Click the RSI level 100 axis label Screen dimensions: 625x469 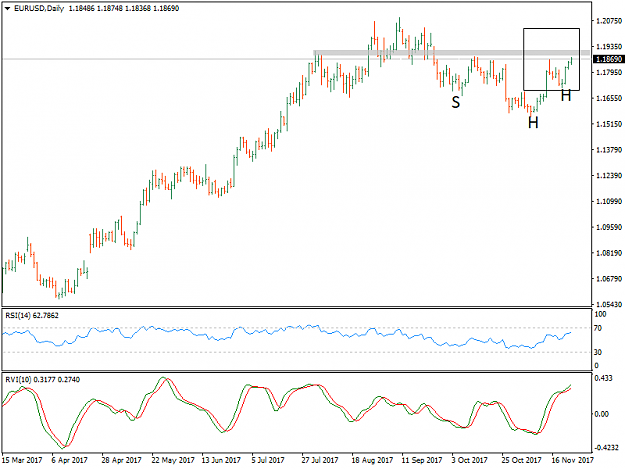click(600, 314)
